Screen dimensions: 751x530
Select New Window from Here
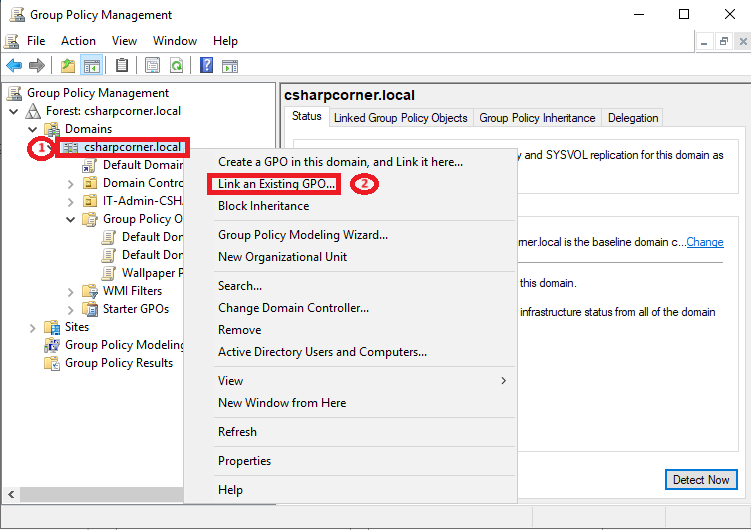coord(282,403)
